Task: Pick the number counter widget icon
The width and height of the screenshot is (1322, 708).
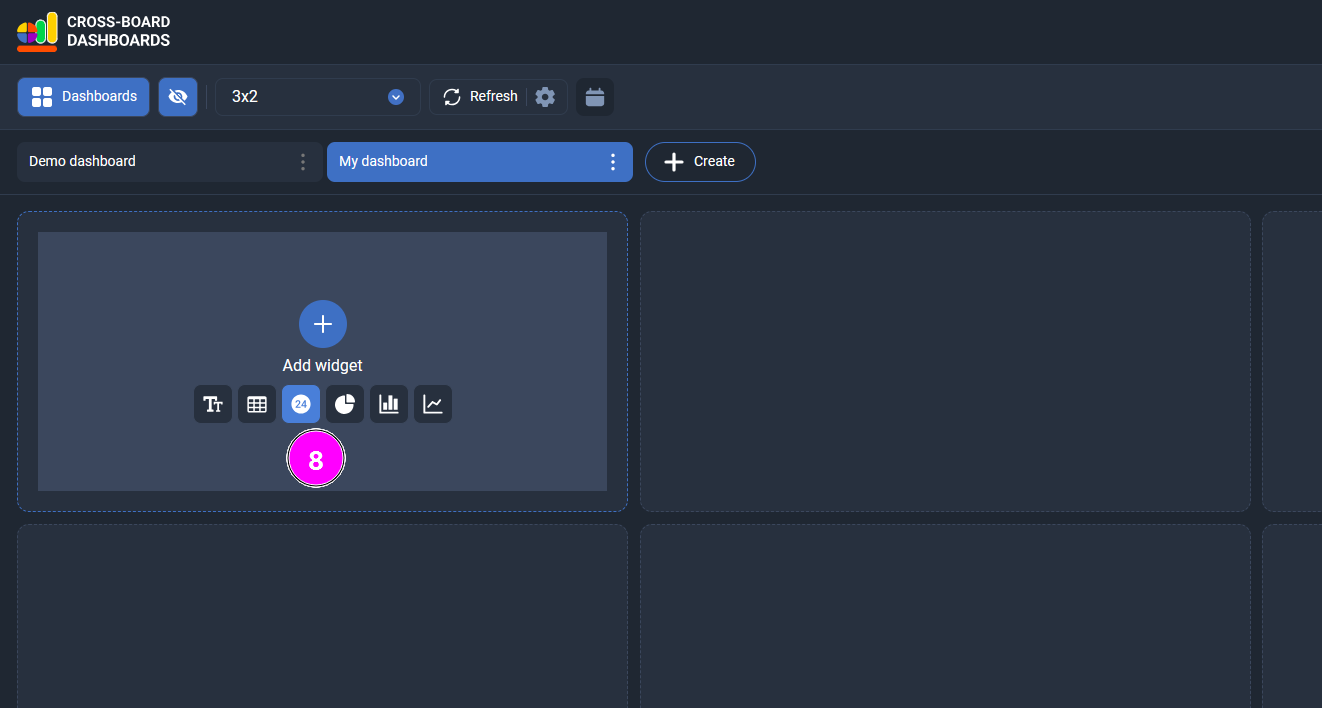Action: tap(301, 404)
